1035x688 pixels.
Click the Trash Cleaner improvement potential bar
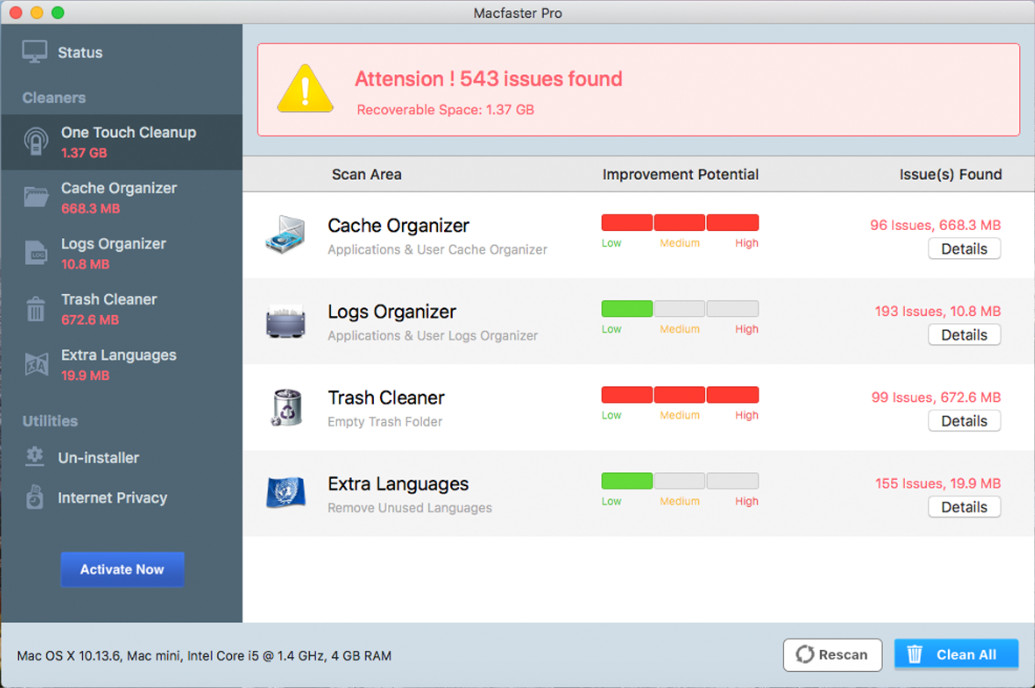680,395
